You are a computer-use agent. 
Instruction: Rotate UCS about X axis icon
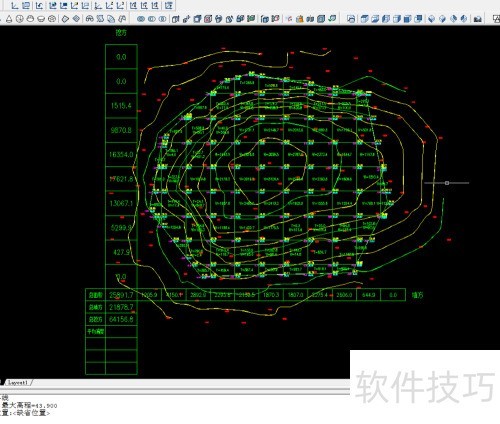tap(133, 5)
